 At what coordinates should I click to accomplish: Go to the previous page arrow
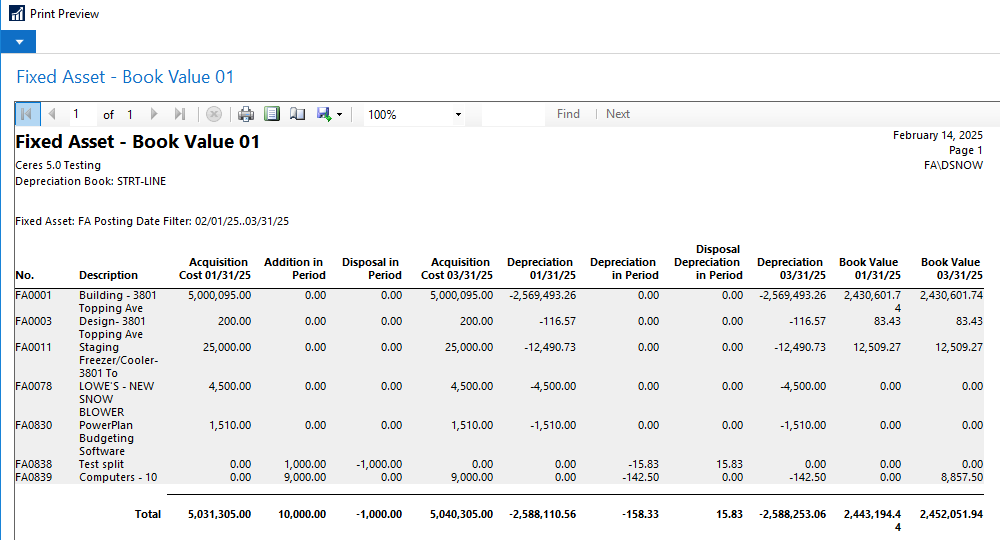coord(52,114)
